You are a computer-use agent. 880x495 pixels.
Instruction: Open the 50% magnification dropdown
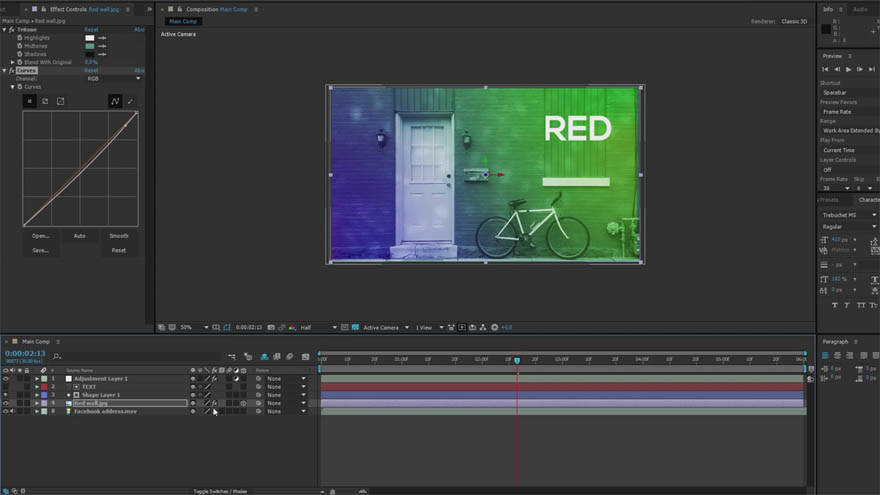194,327
